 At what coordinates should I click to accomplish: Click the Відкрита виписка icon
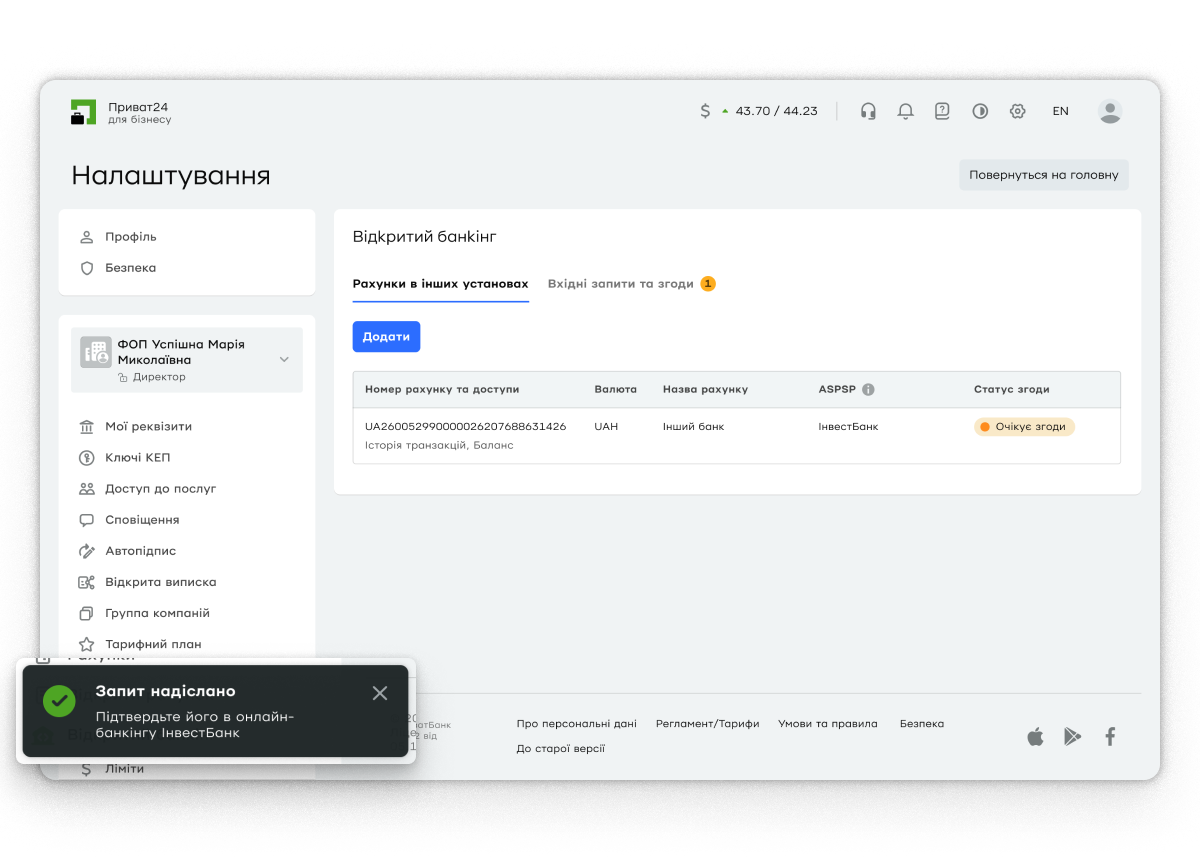point(86,582)
